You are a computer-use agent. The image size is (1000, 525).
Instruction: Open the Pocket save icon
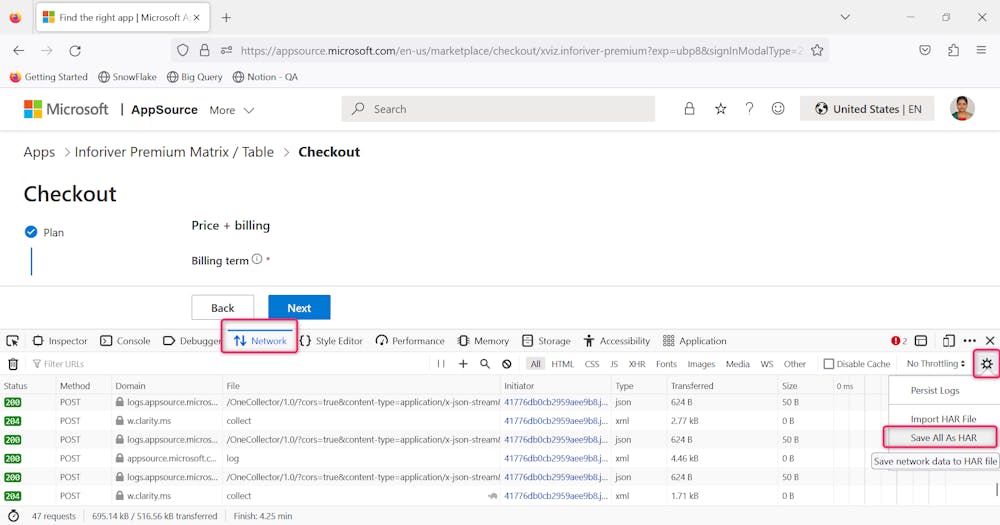[925, 50]
